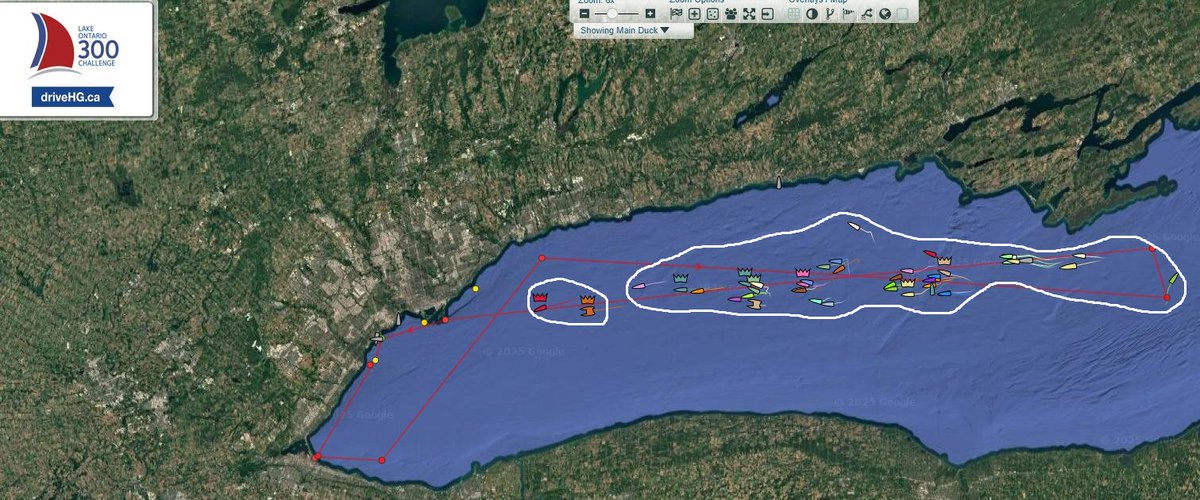Select the red crown in small circle

(x=540, y=297)
